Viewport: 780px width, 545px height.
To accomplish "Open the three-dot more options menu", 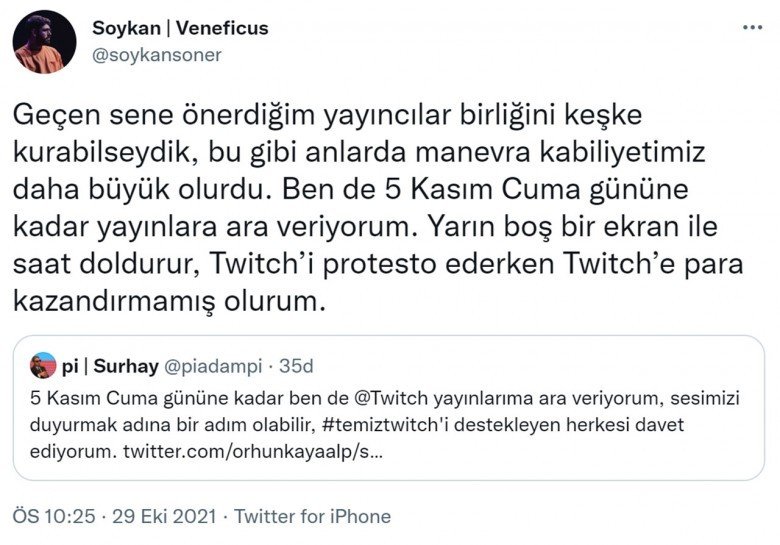I will 753,27.
